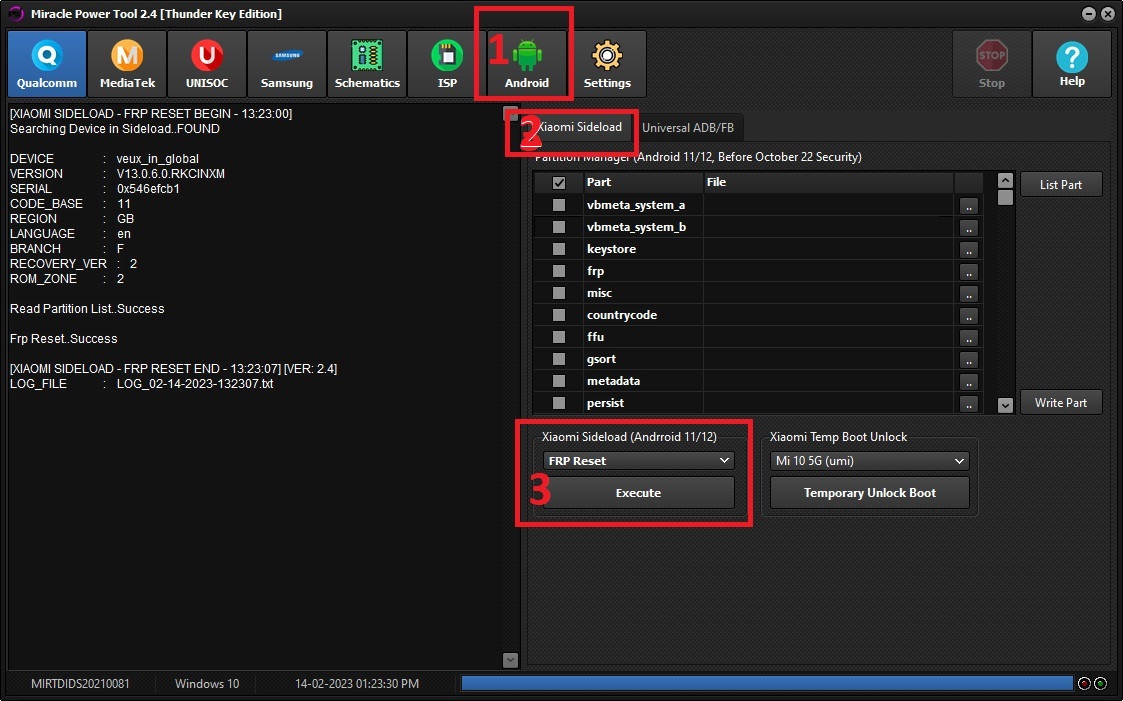Click the Execute button
Image resolution: width=1123 pixels, height=701 pixels.
coord(638,493)
